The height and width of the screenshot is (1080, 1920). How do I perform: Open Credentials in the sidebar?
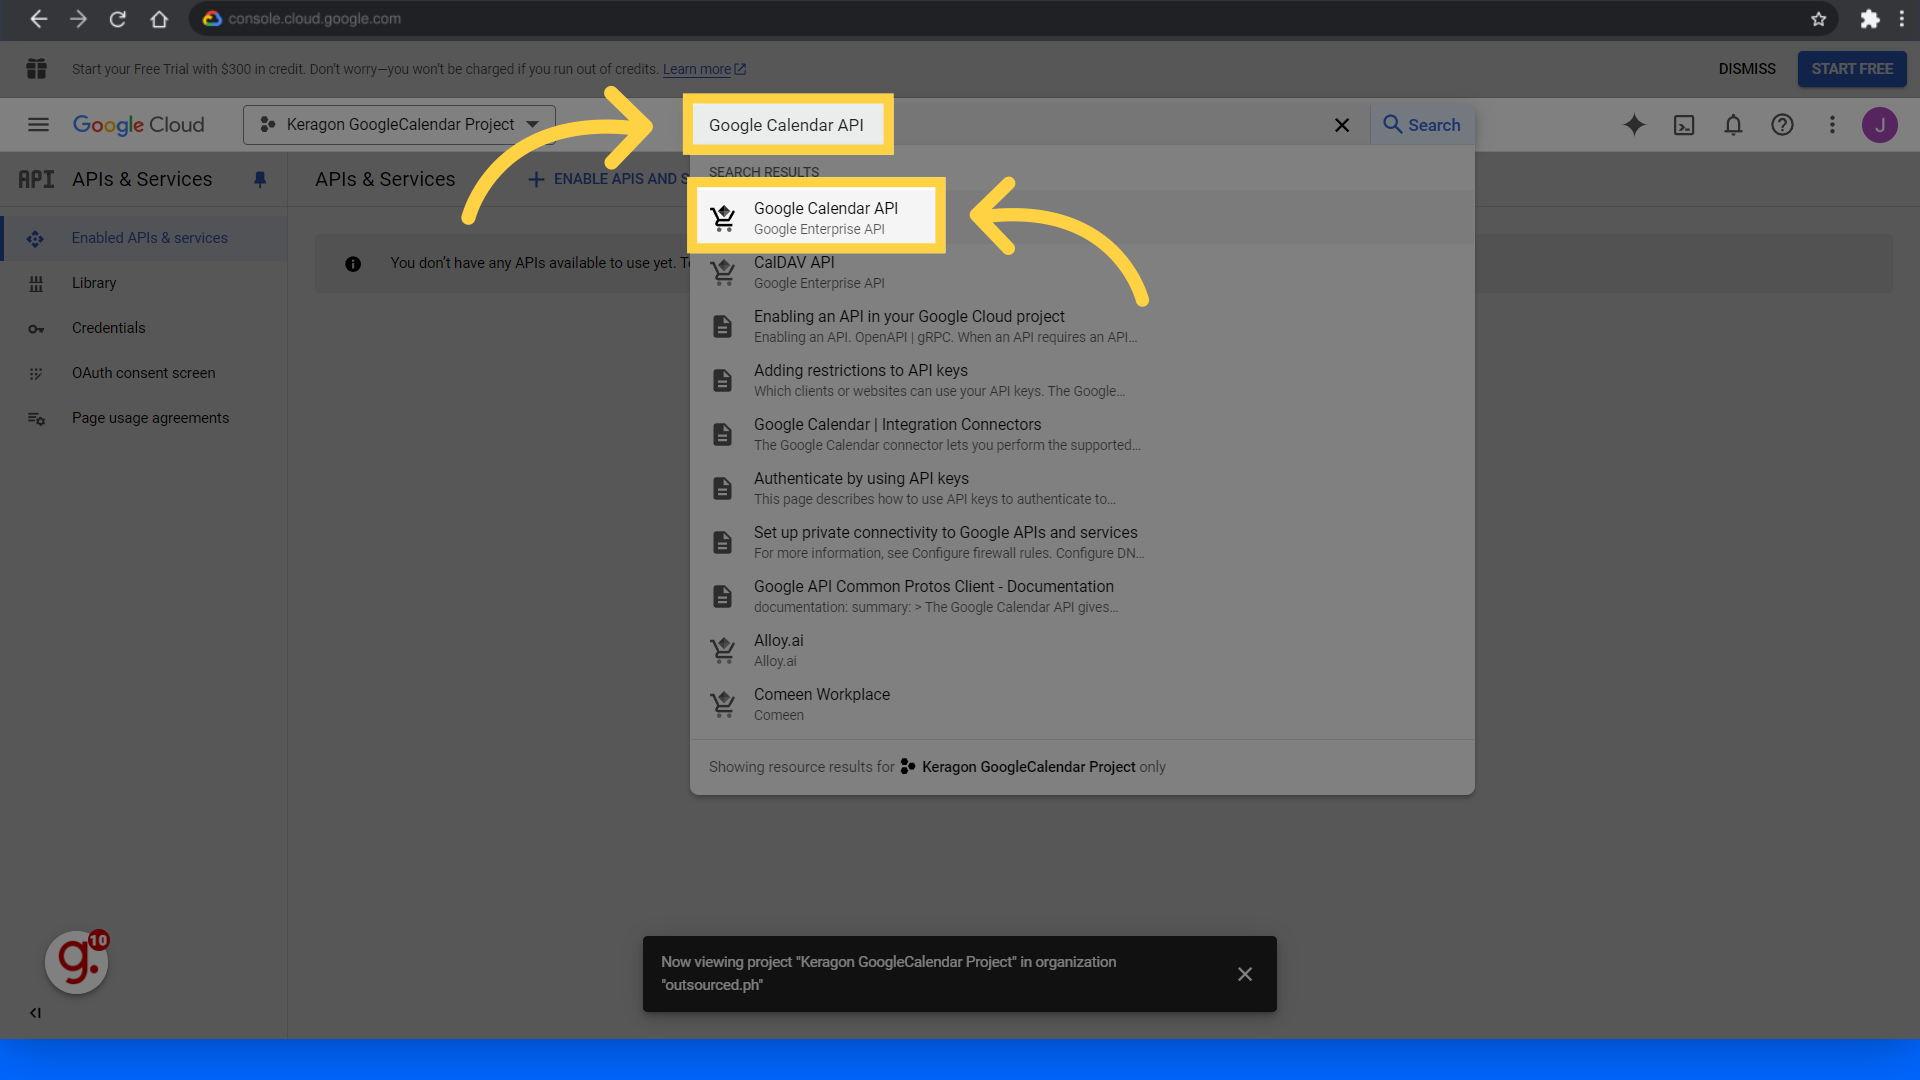click(108, 328)
